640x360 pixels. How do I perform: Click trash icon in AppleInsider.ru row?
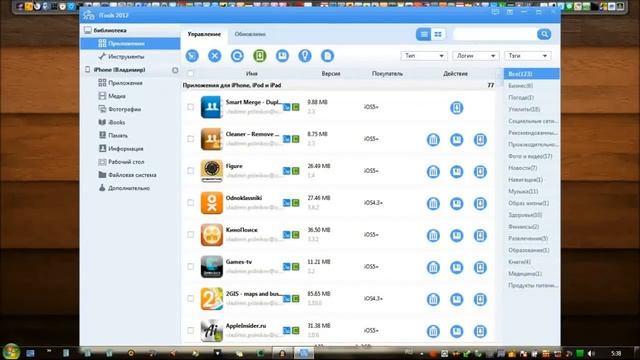pos(433,331)
